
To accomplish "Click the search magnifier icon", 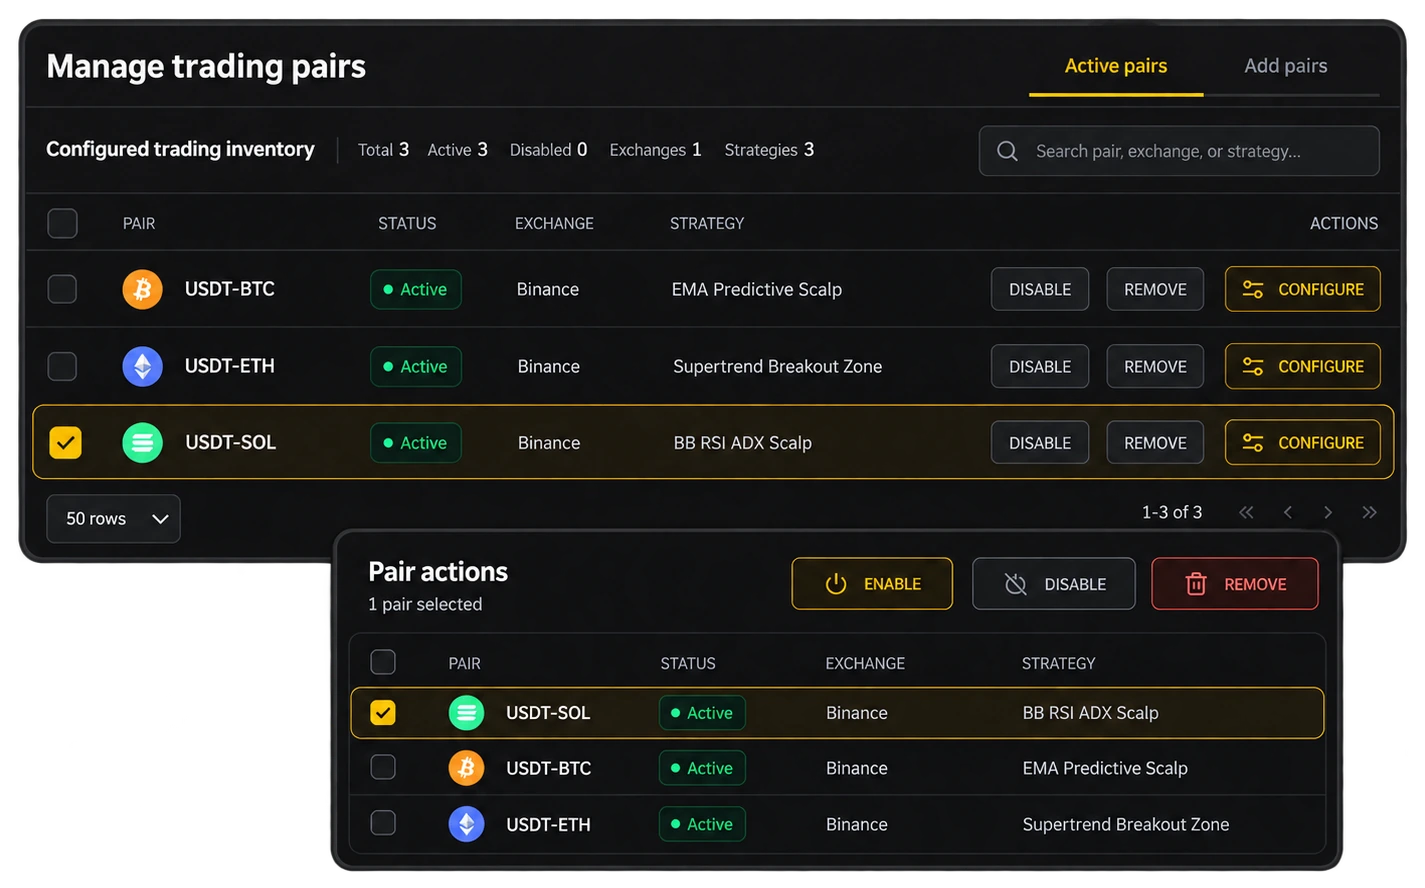I will click(x=1008, y=151).
